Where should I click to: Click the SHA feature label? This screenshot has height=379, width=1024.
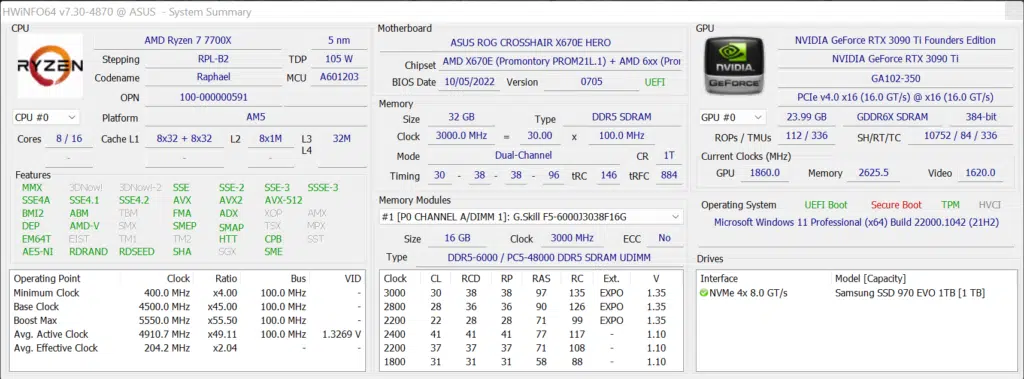click(182, 252)
